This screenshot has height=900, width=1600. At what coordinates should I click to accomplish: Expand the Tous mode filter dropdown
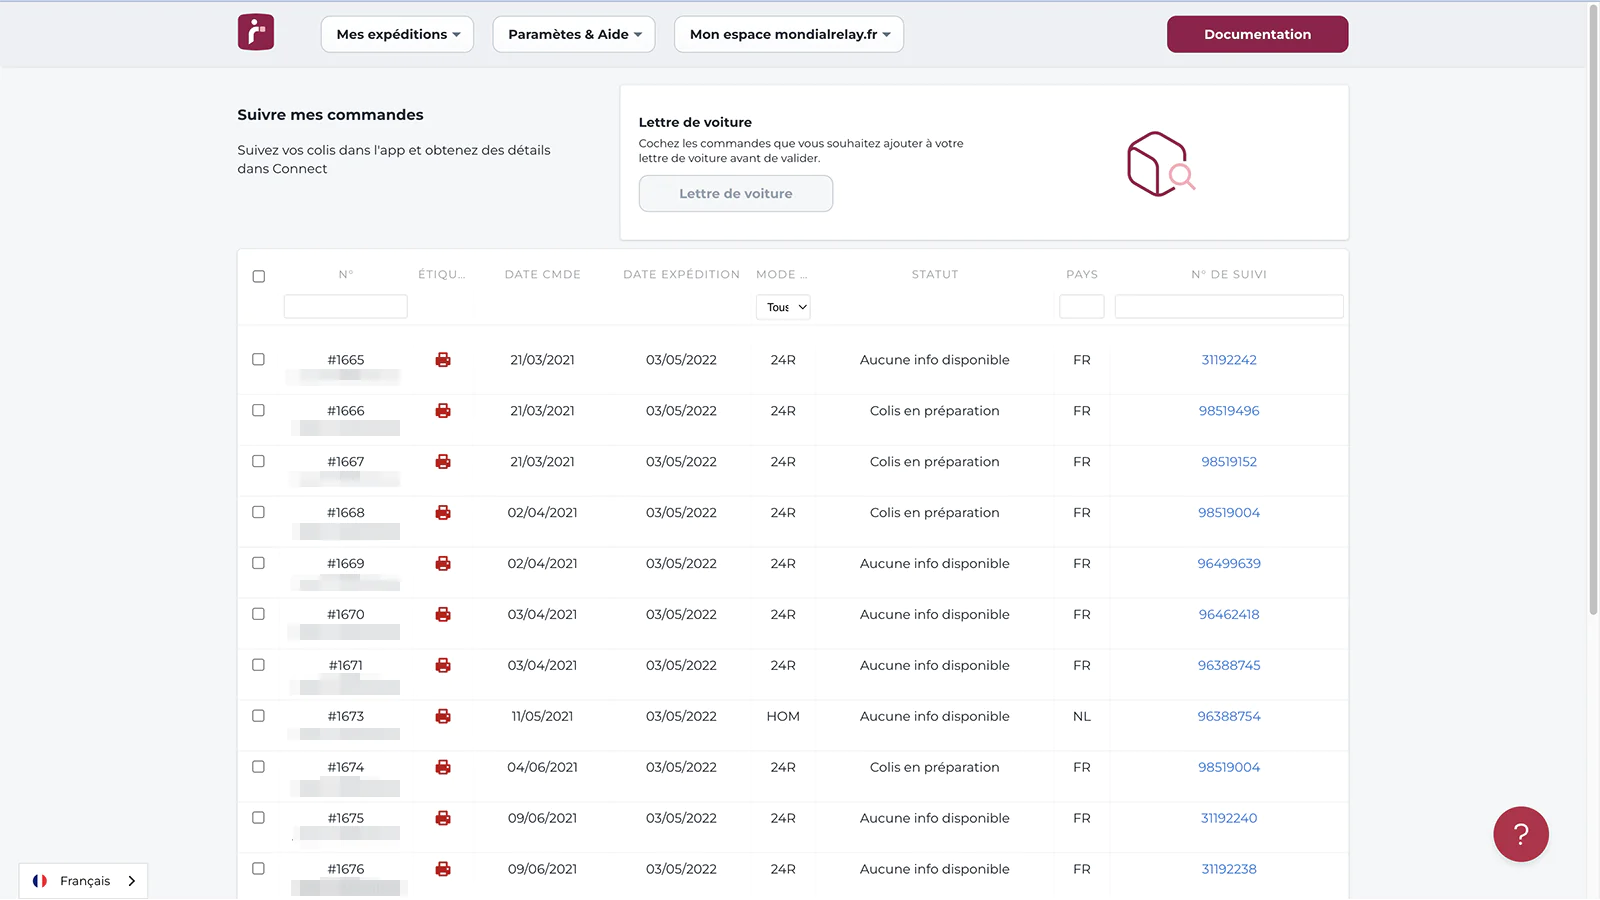tap(783, 307)
